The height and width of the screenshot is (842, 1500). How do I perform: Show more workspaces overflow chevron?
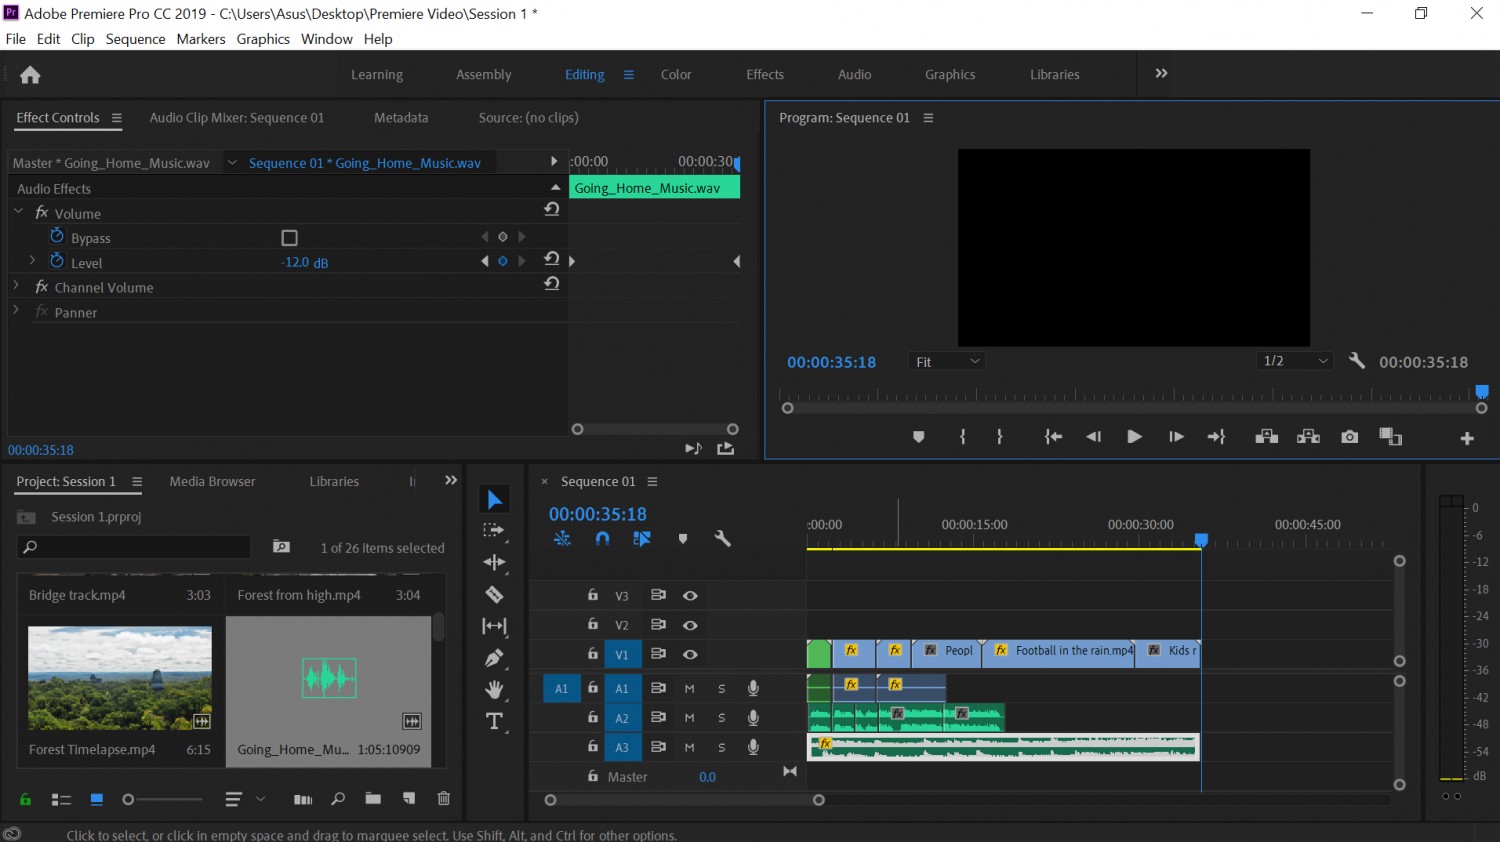(1161, 74)
